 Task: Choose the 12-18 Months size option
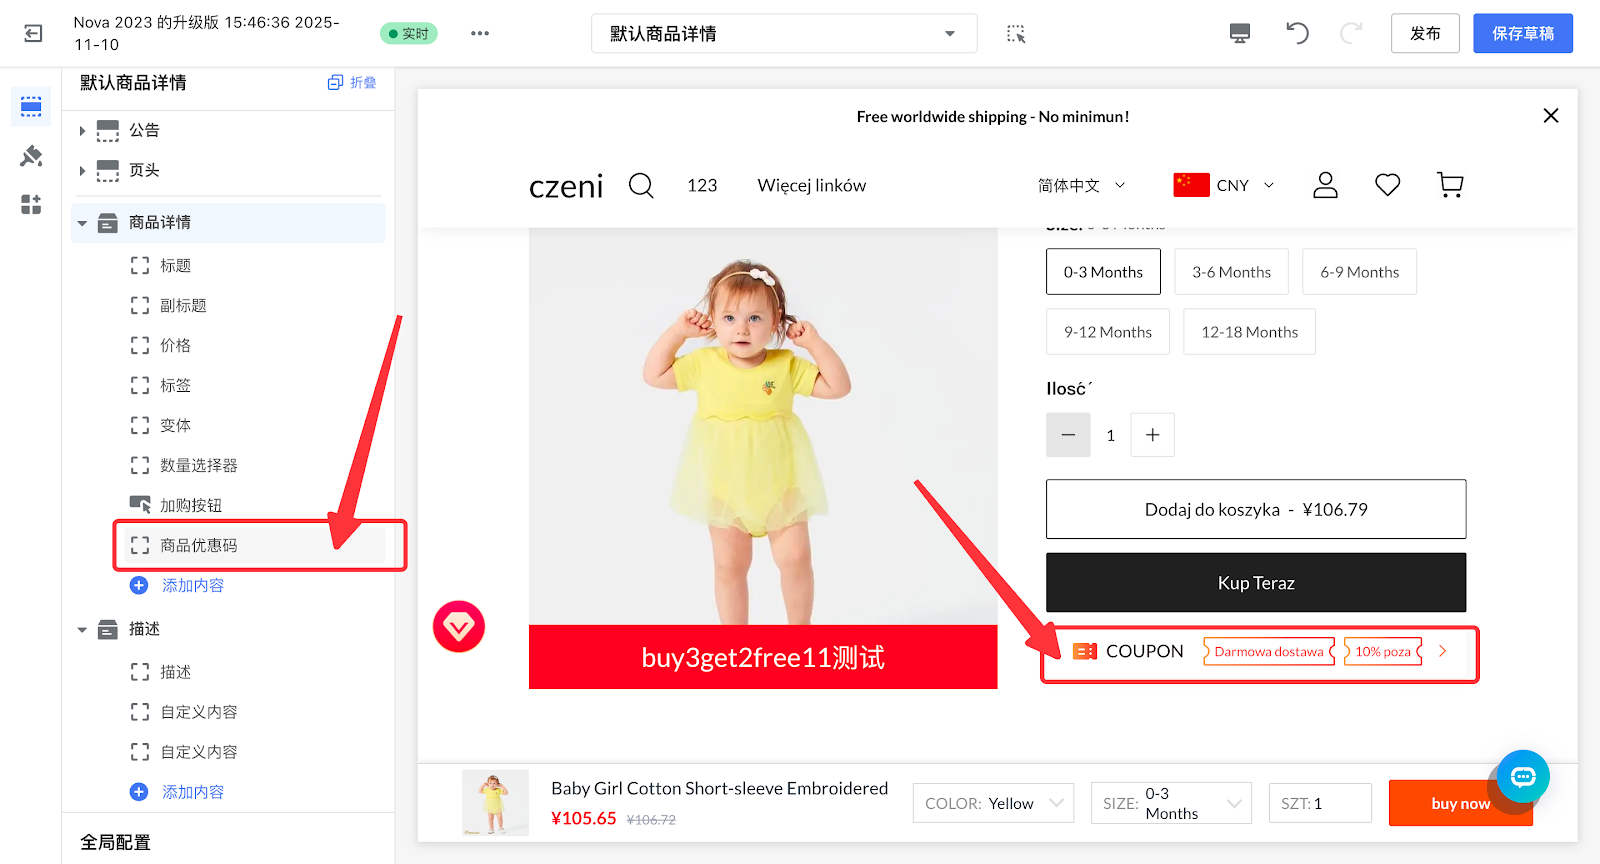point(1249,332)
